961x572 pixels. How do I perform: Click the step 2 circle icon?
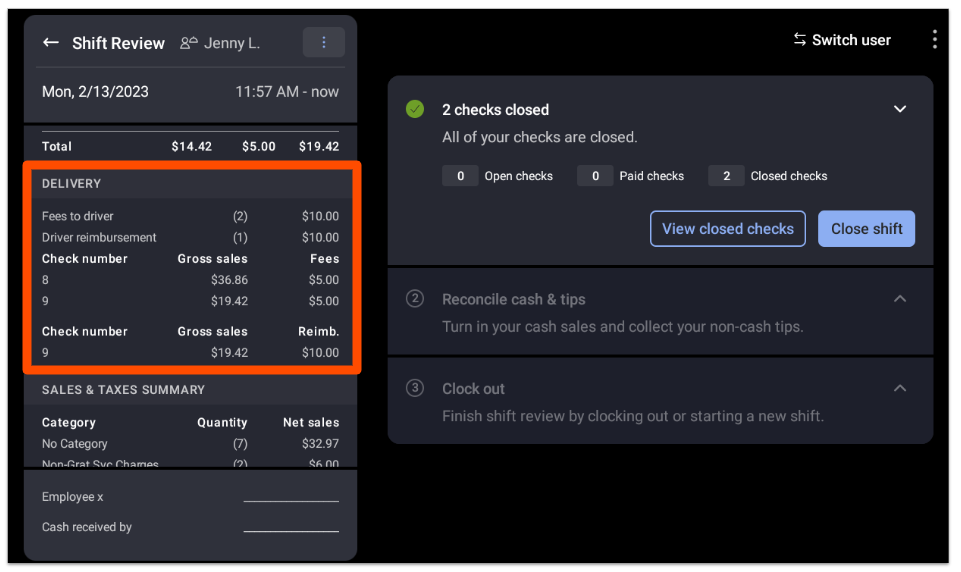pos(415,299)
